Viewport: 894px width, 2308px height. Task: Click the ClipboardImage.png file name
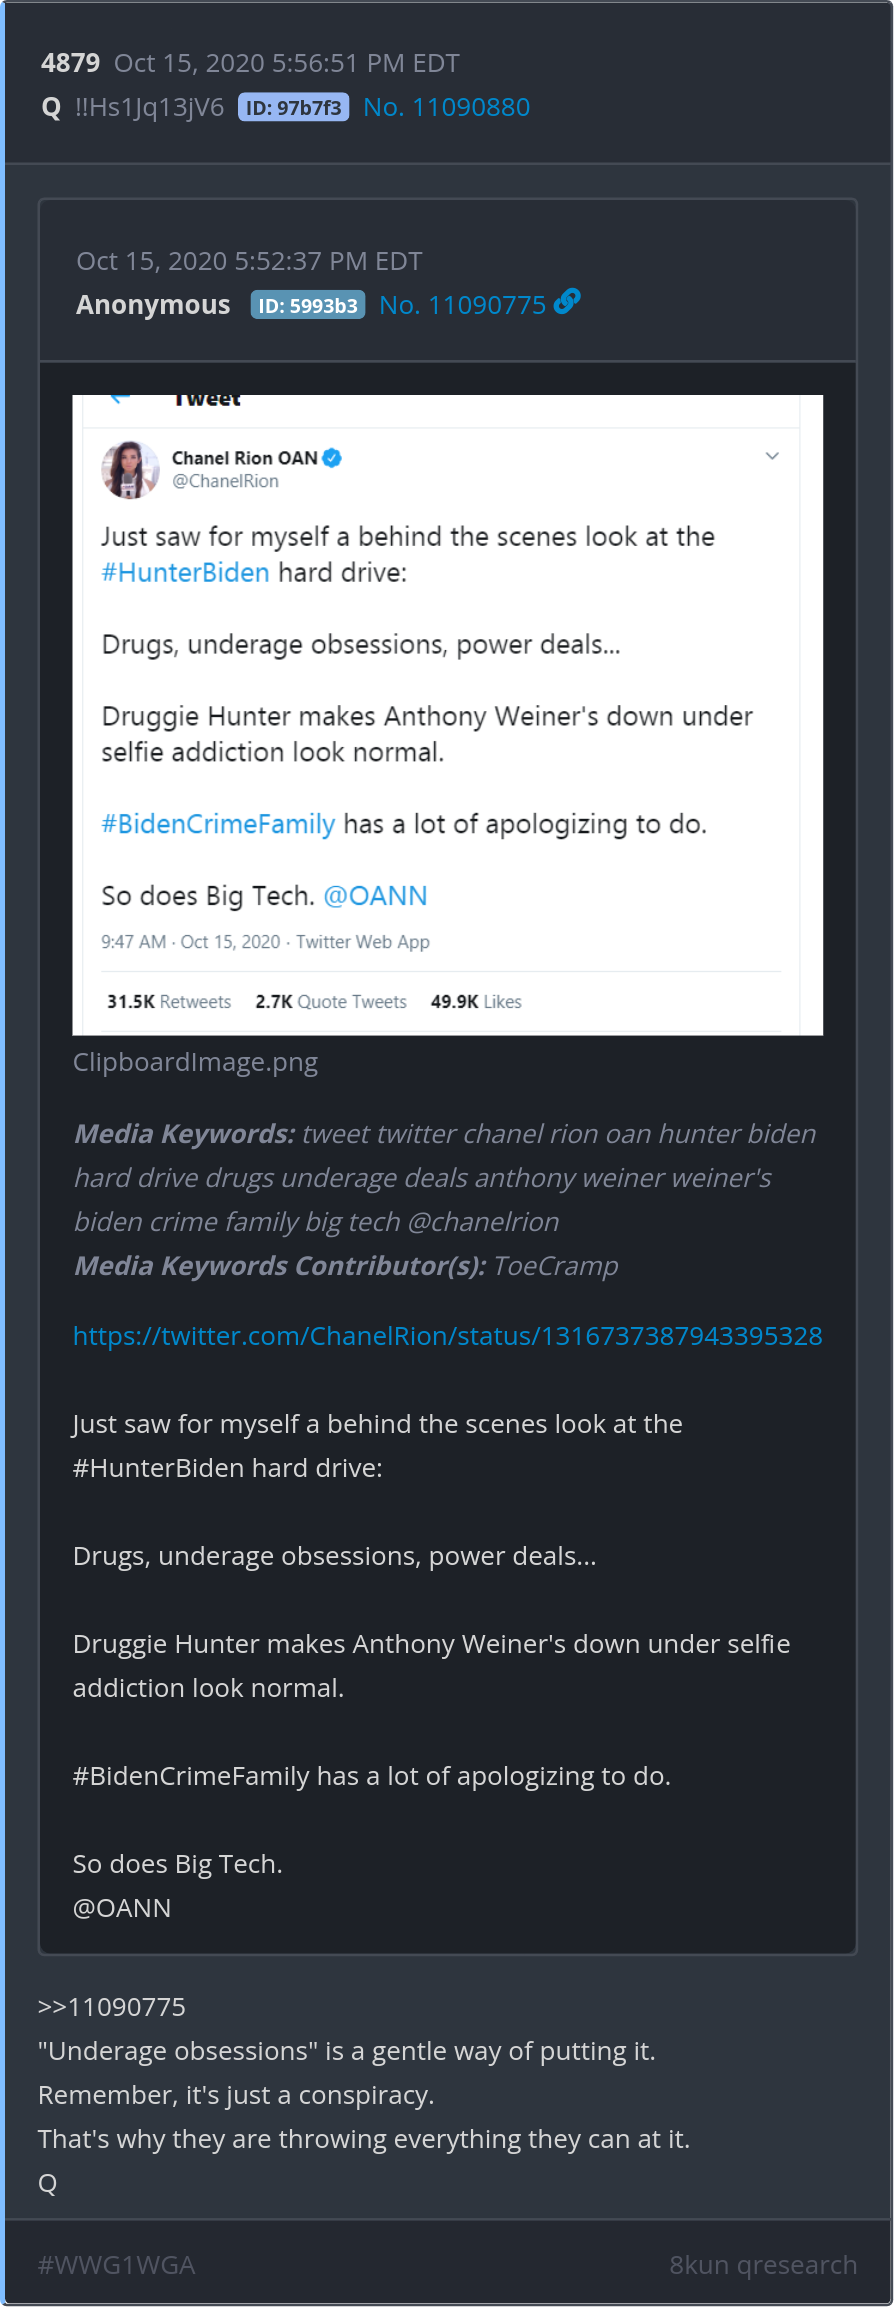pos(195,1062)
